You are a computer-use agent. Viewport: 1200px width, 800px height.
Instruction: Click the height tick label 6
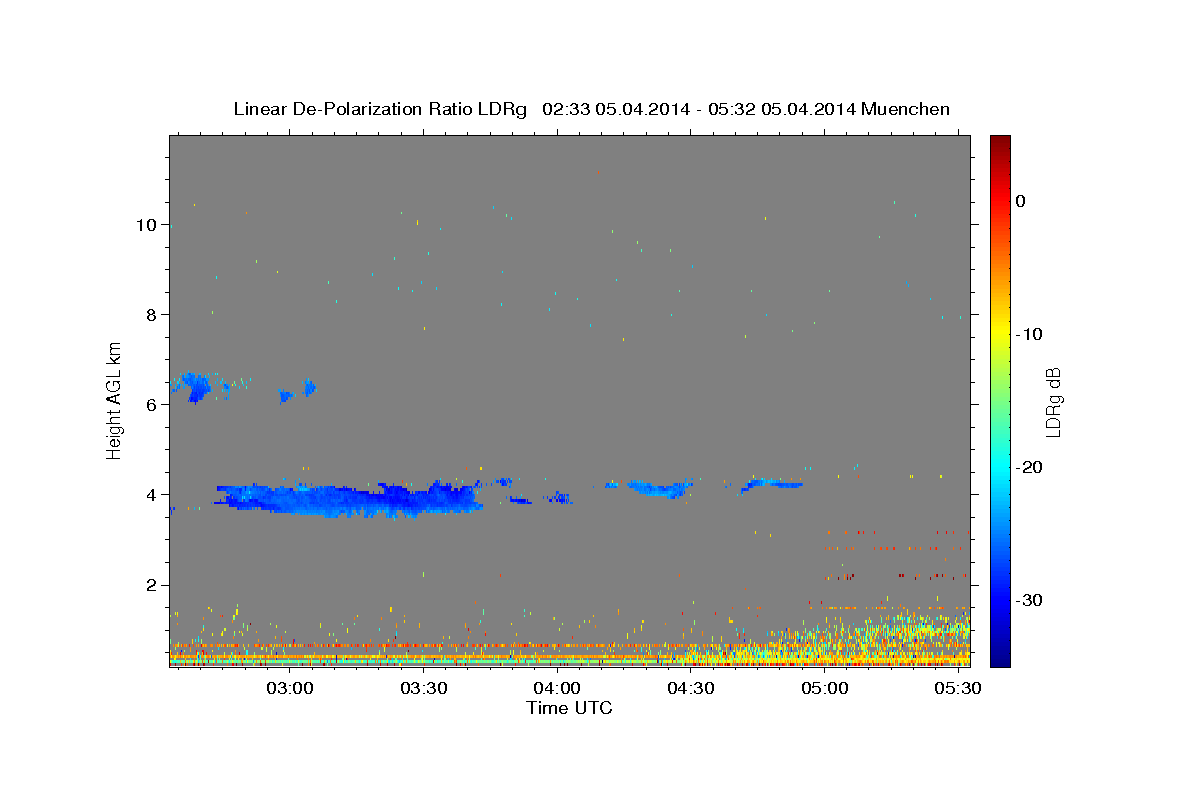[151, 405]
